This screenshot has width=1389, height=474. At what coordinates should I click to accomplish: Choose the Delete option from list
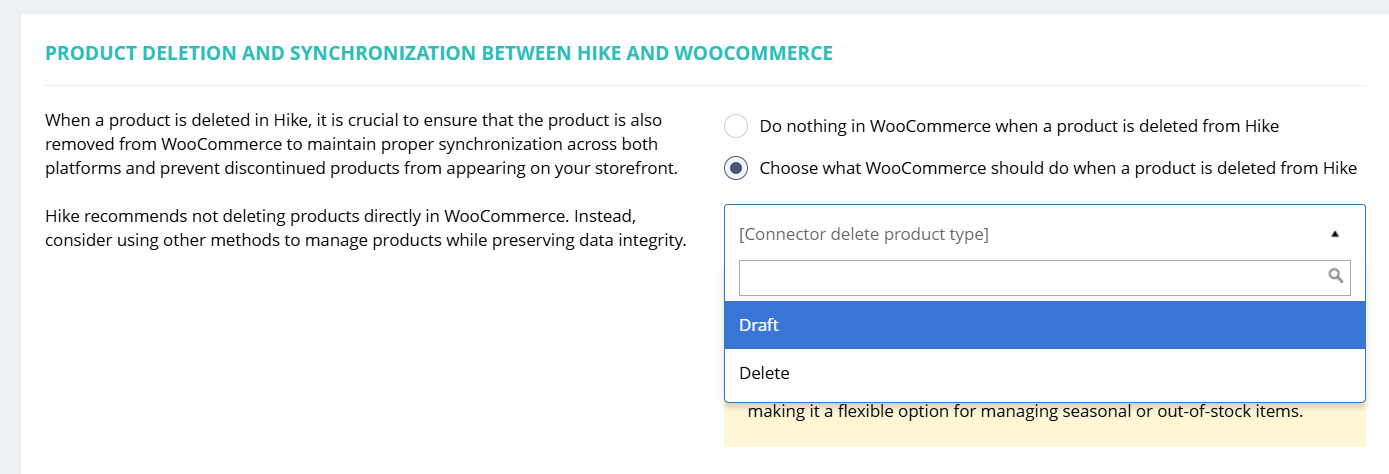coord(1045,373)
